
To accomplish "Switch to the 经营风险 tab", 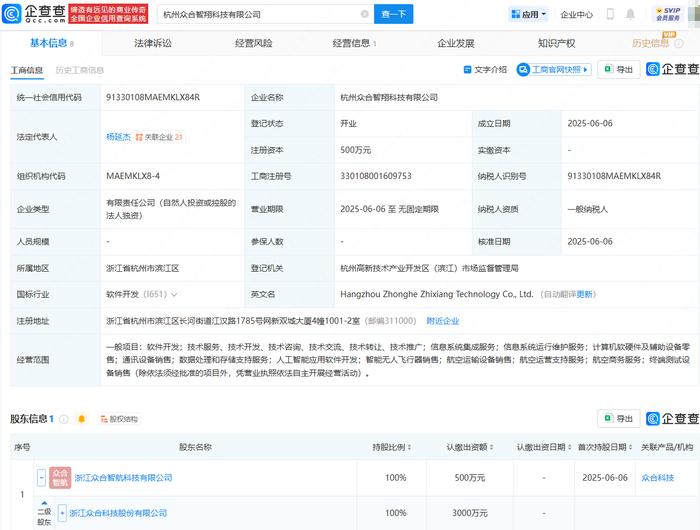I will click(254, 43).
